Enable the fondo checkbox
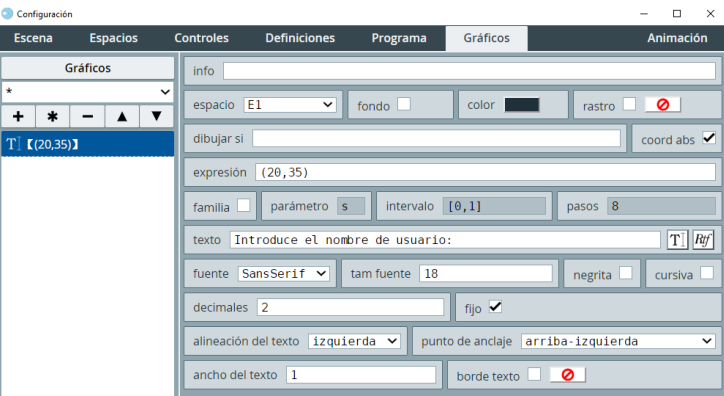 coord(404,104)
